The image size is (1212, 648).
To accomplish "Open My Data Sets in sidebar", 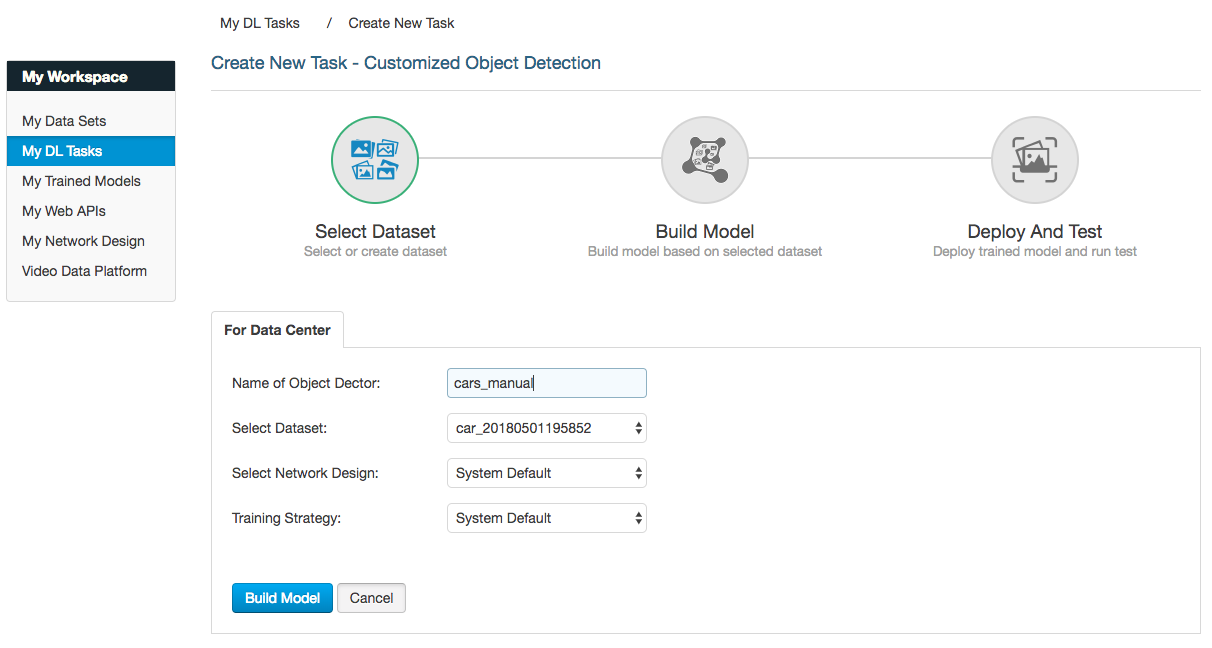I will click(x=64, y=121).
